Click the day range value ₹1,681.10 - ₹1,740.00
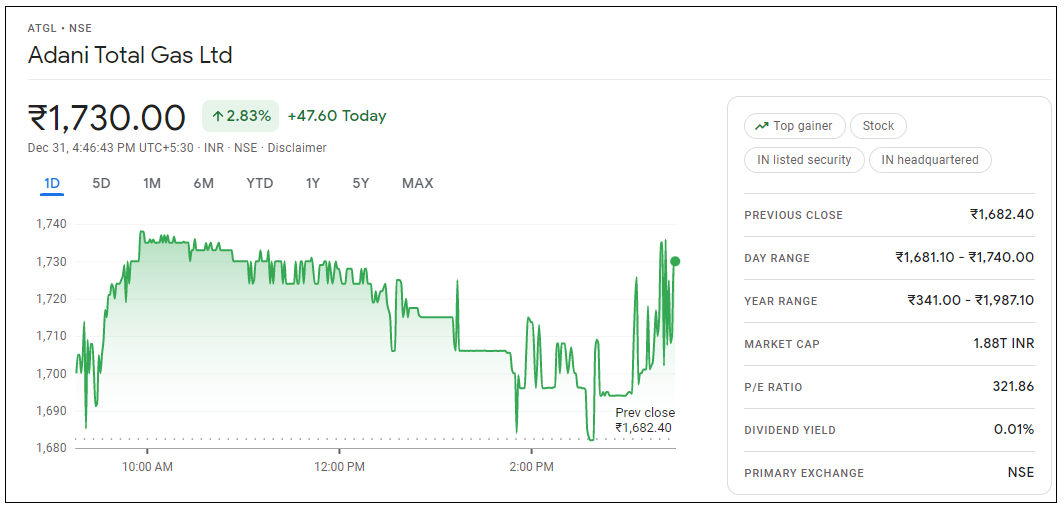The width and height of the screenshot is (1064, 509). pos(964,257)
